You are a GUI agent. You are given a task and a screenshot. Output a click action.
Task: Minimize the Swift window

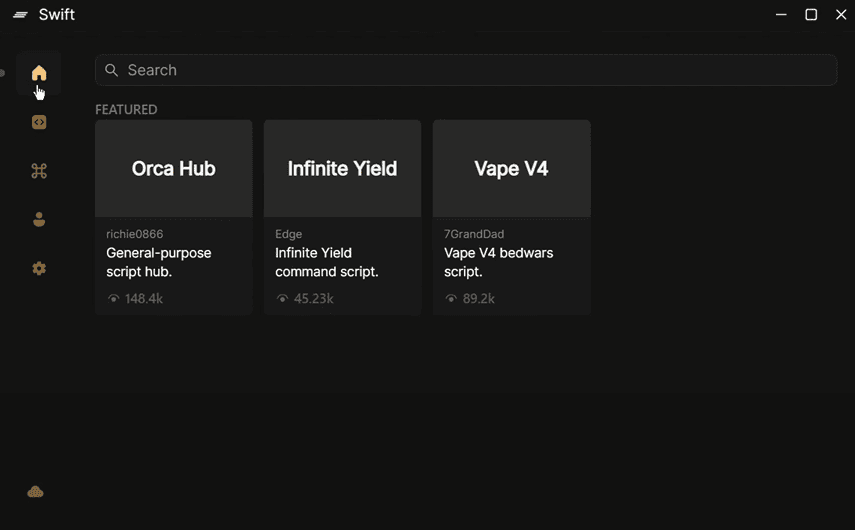click(781, 15)
